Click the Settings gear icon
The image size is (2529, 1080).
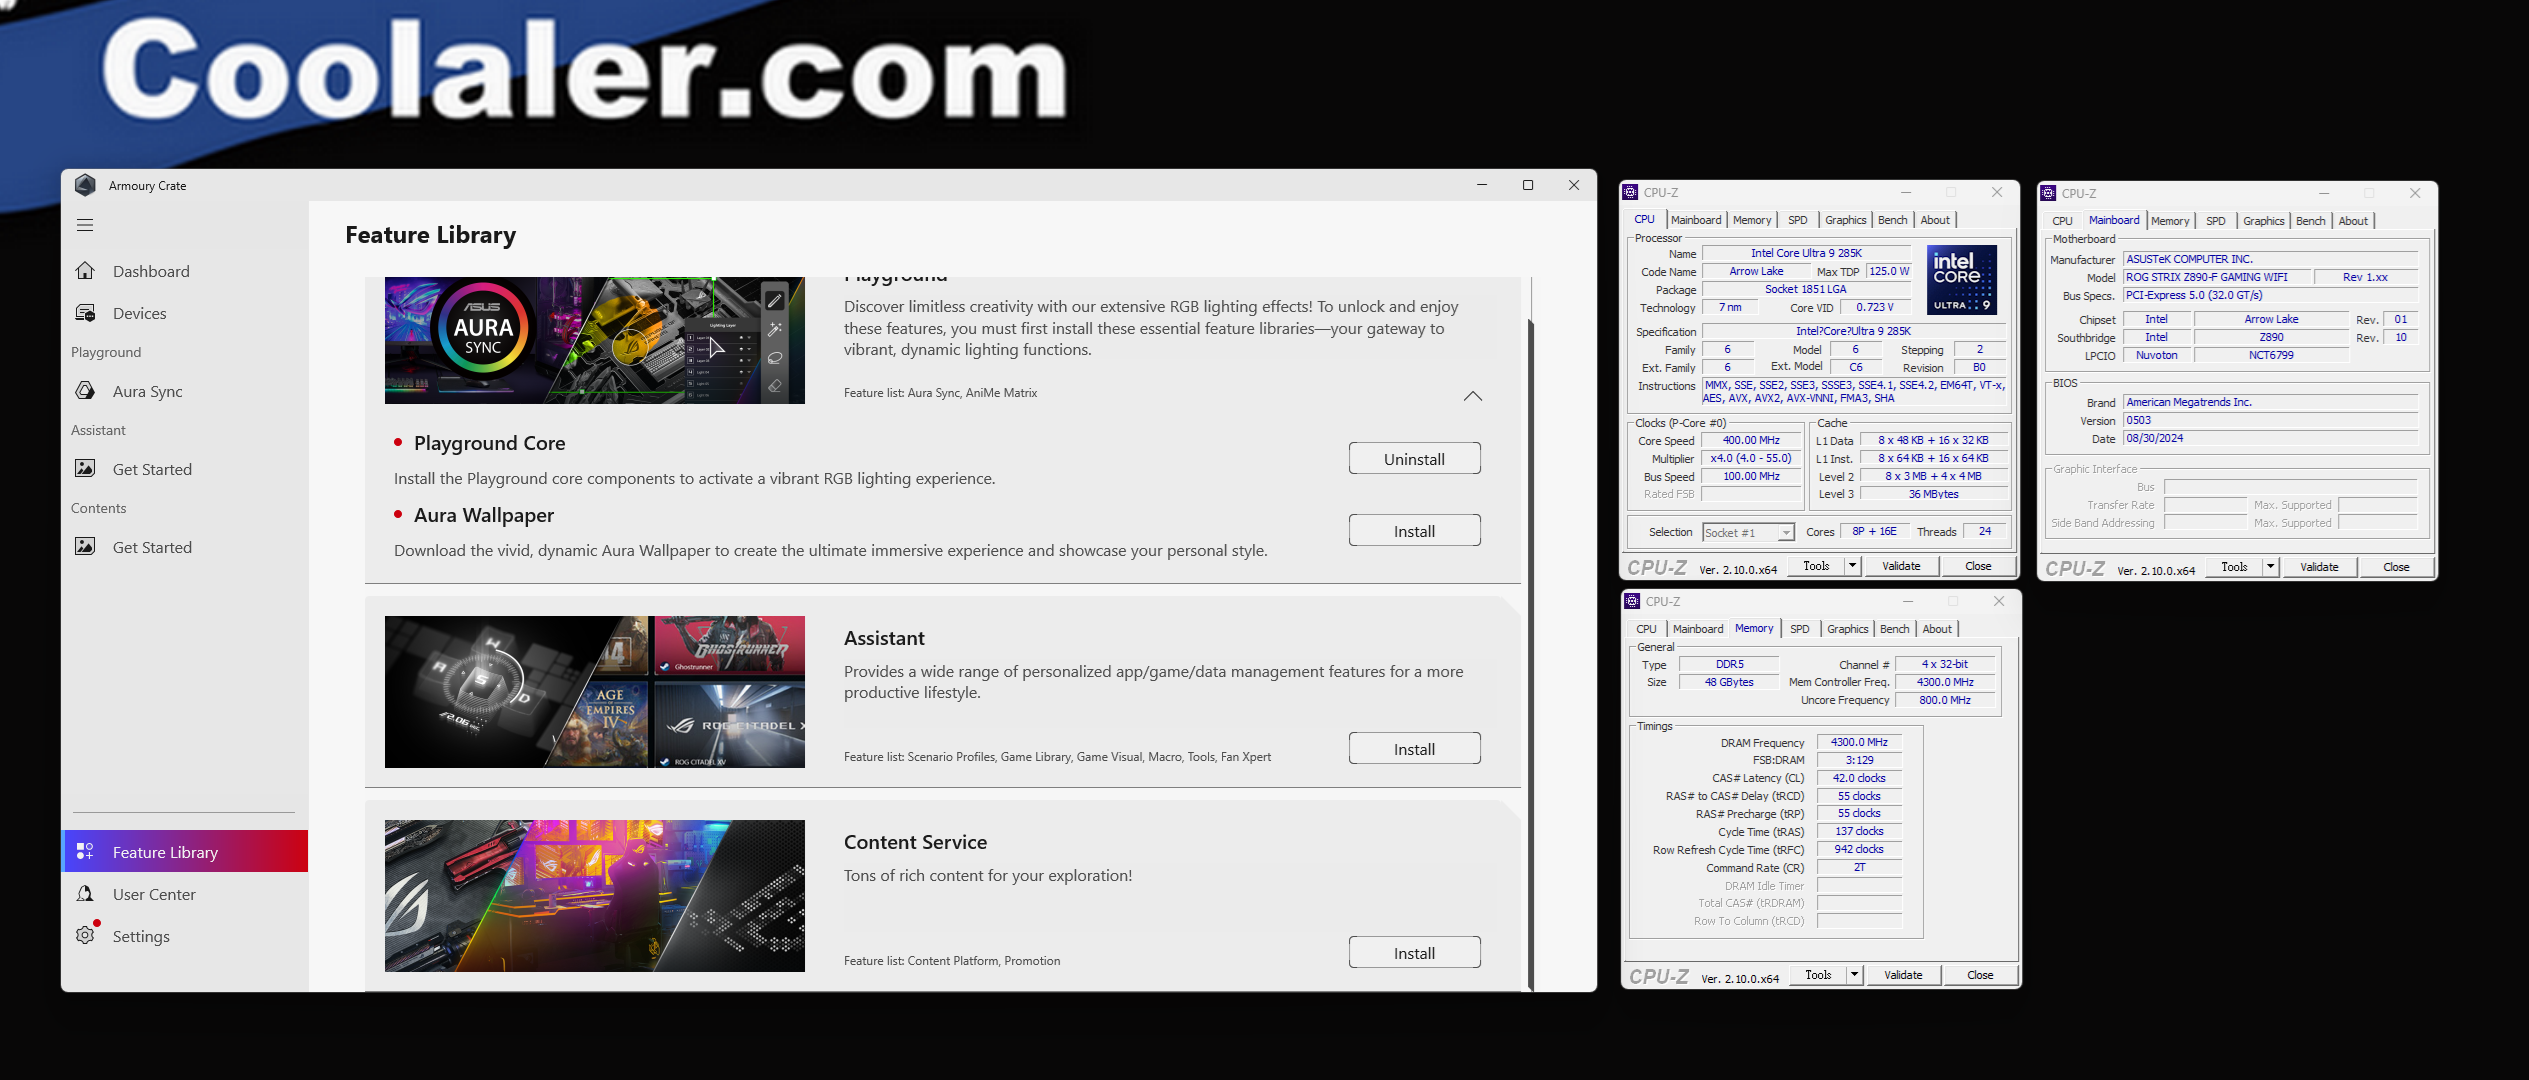coord(85,936)
